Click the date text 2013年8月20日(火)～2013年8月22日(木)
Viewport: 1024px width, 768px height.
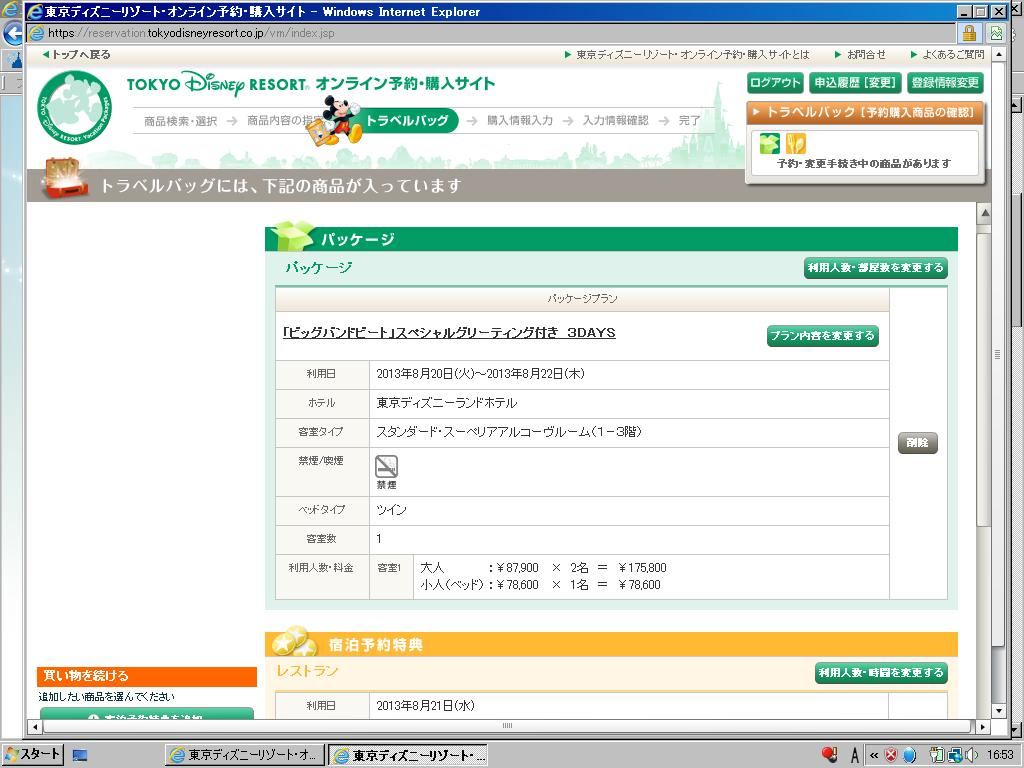481,374
